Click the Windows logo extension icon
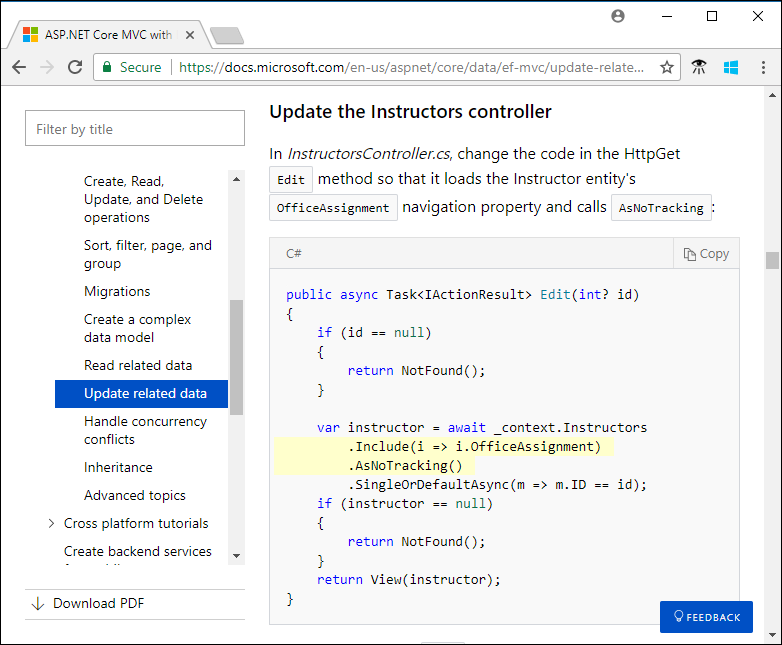The image size is (782, 645). pyautogui.click(x=731, y=67)
